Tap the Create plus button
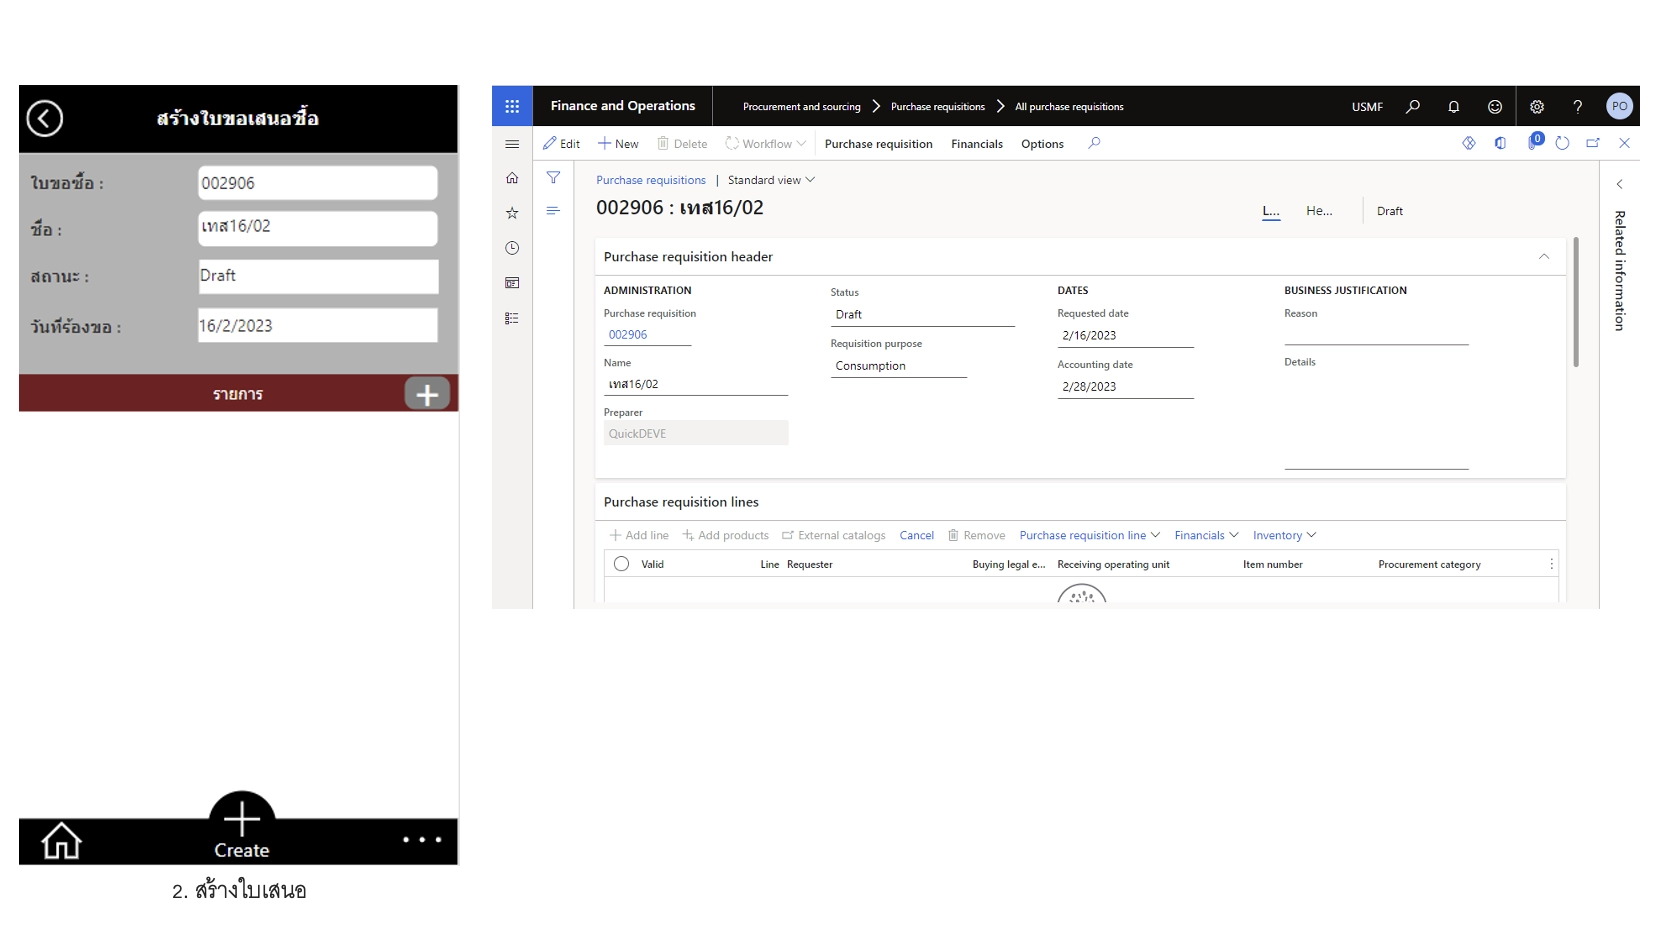The height and width of the screenshot is (948, 1662). [242, 828]
